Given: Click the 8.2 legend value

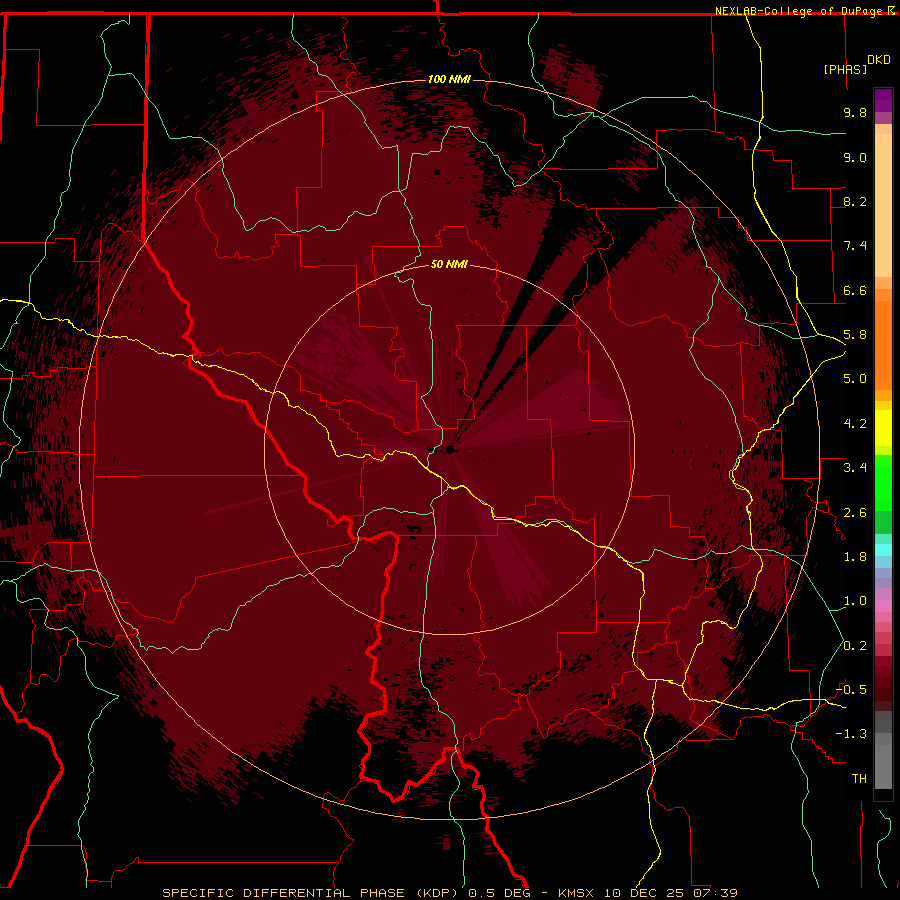Looking at the screenshot, I should [x=855, y=201].
